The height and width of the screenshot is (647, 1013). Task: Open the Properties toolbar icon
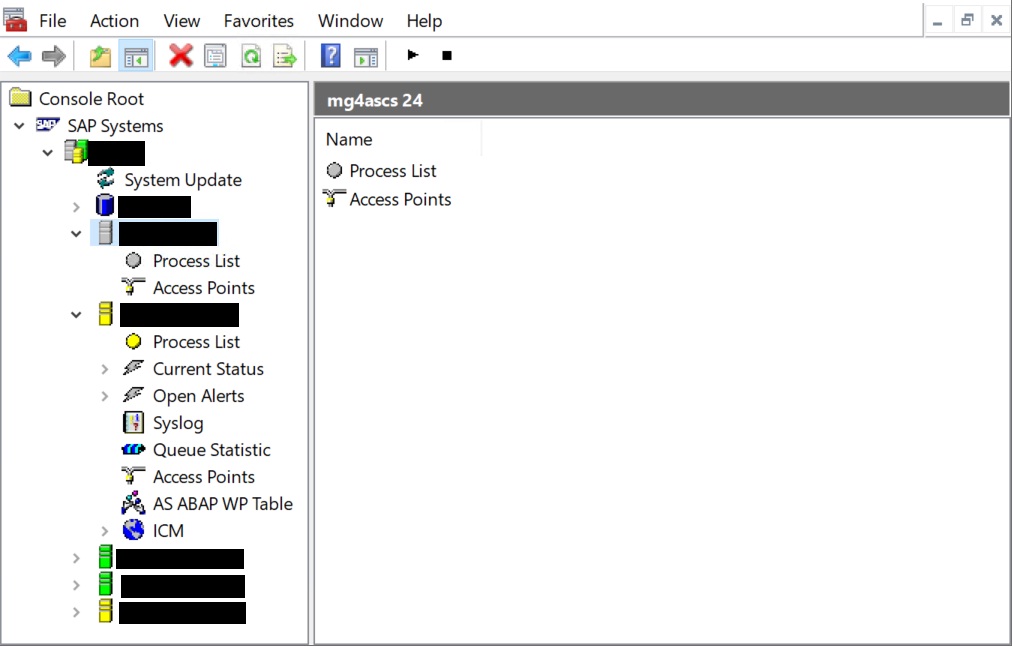click(215, 56)
